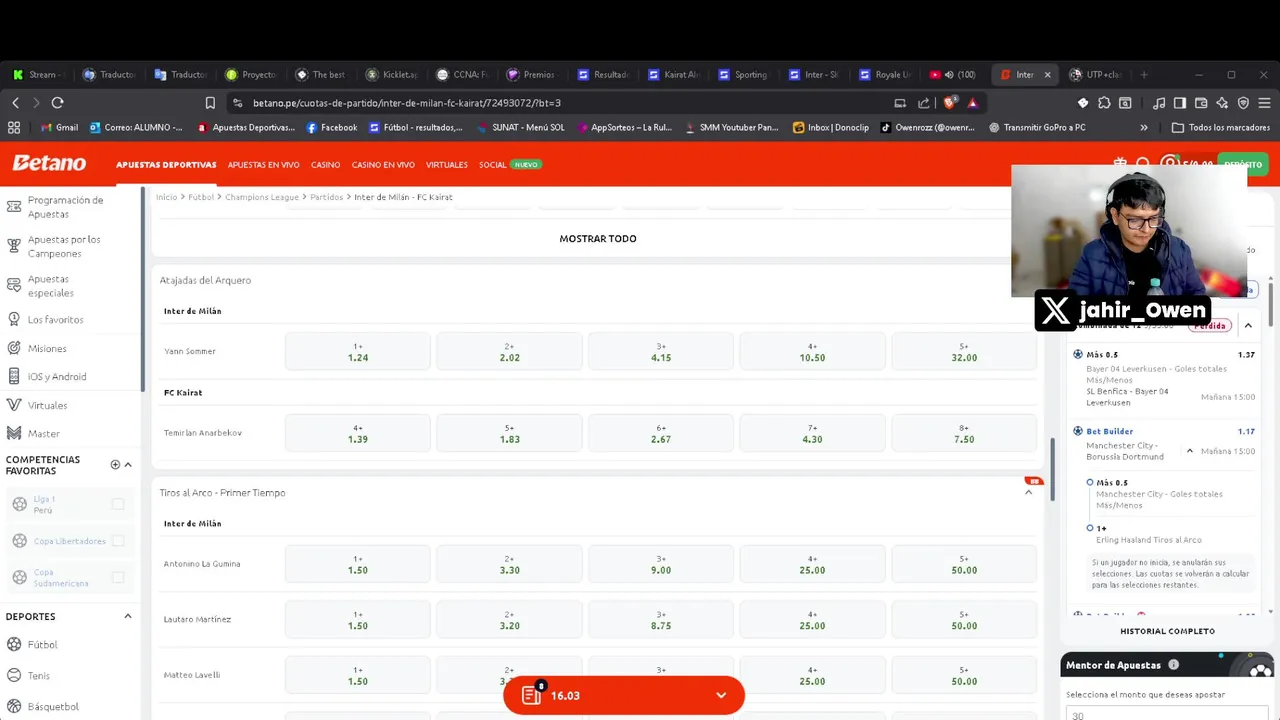Open Apuestas especiales in the sidebar
The image size is (1280, 720).
pyautogui.click(x=51, y=286)
